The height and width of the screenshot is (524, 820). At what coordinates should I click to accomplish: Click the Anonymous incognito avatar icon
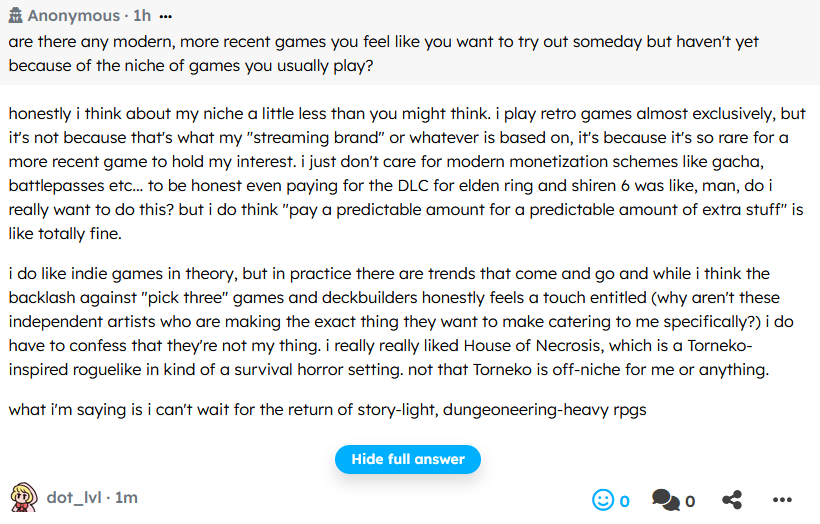[15, 16]
